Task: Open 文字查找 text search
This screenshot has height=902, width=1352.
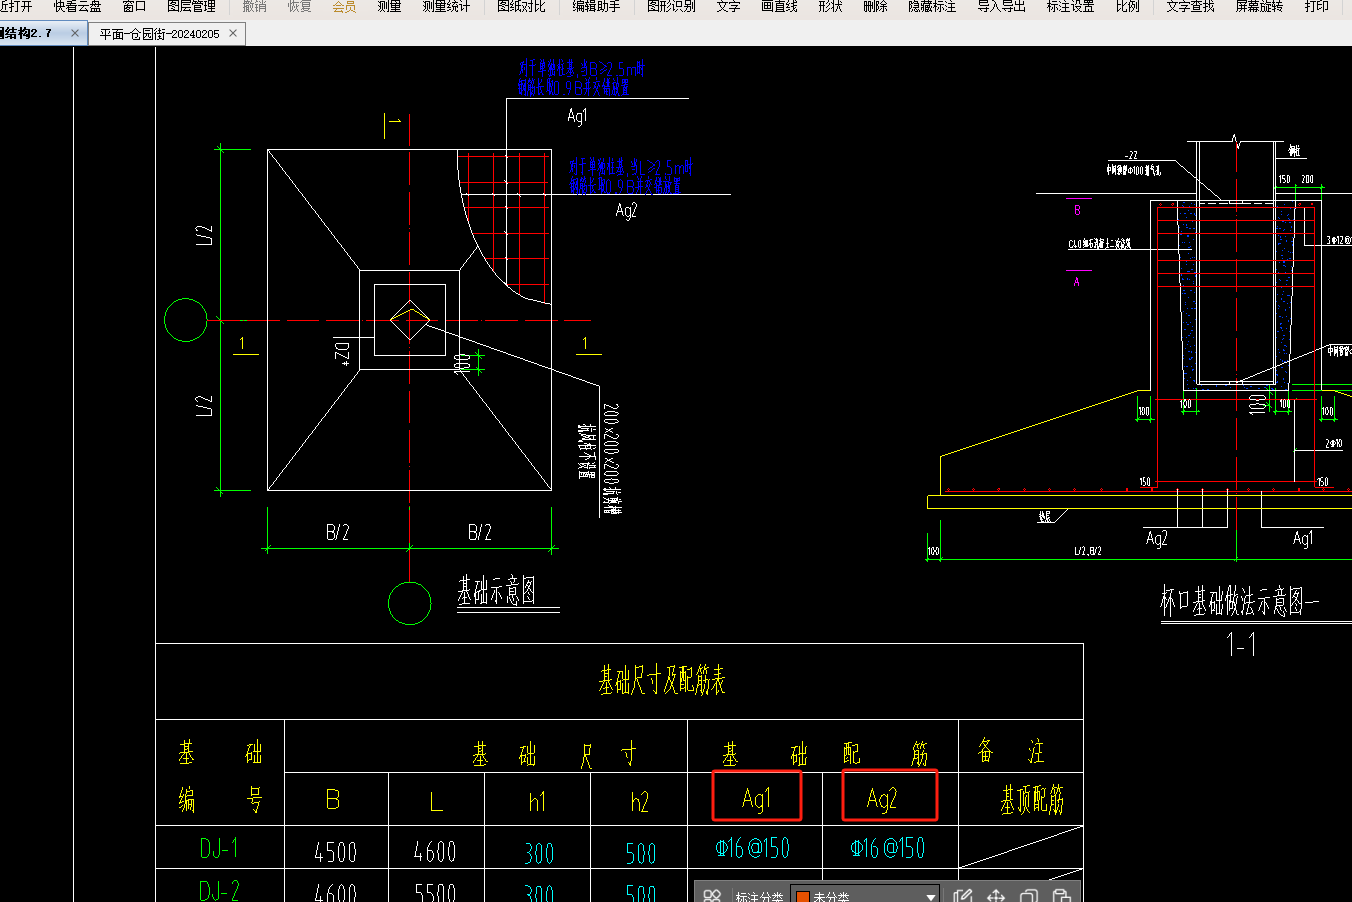Action: pyautogui.click(x=1190, y=6)
